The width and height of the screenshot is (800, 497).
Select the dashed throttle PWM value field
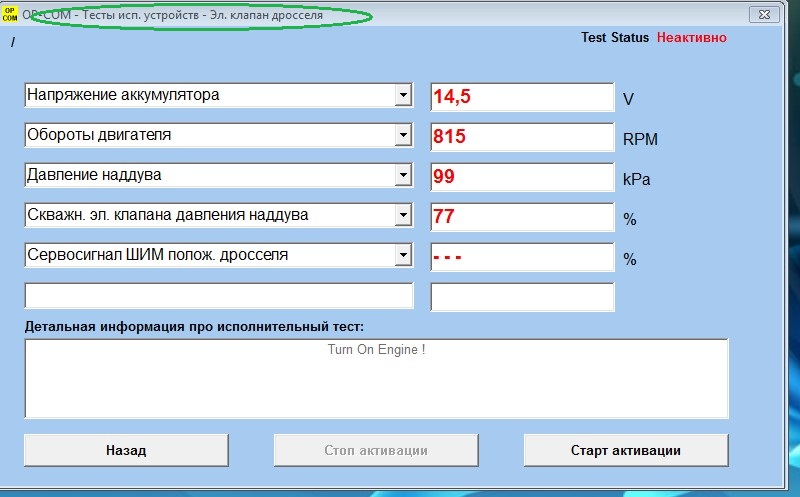tap(522, 257)
